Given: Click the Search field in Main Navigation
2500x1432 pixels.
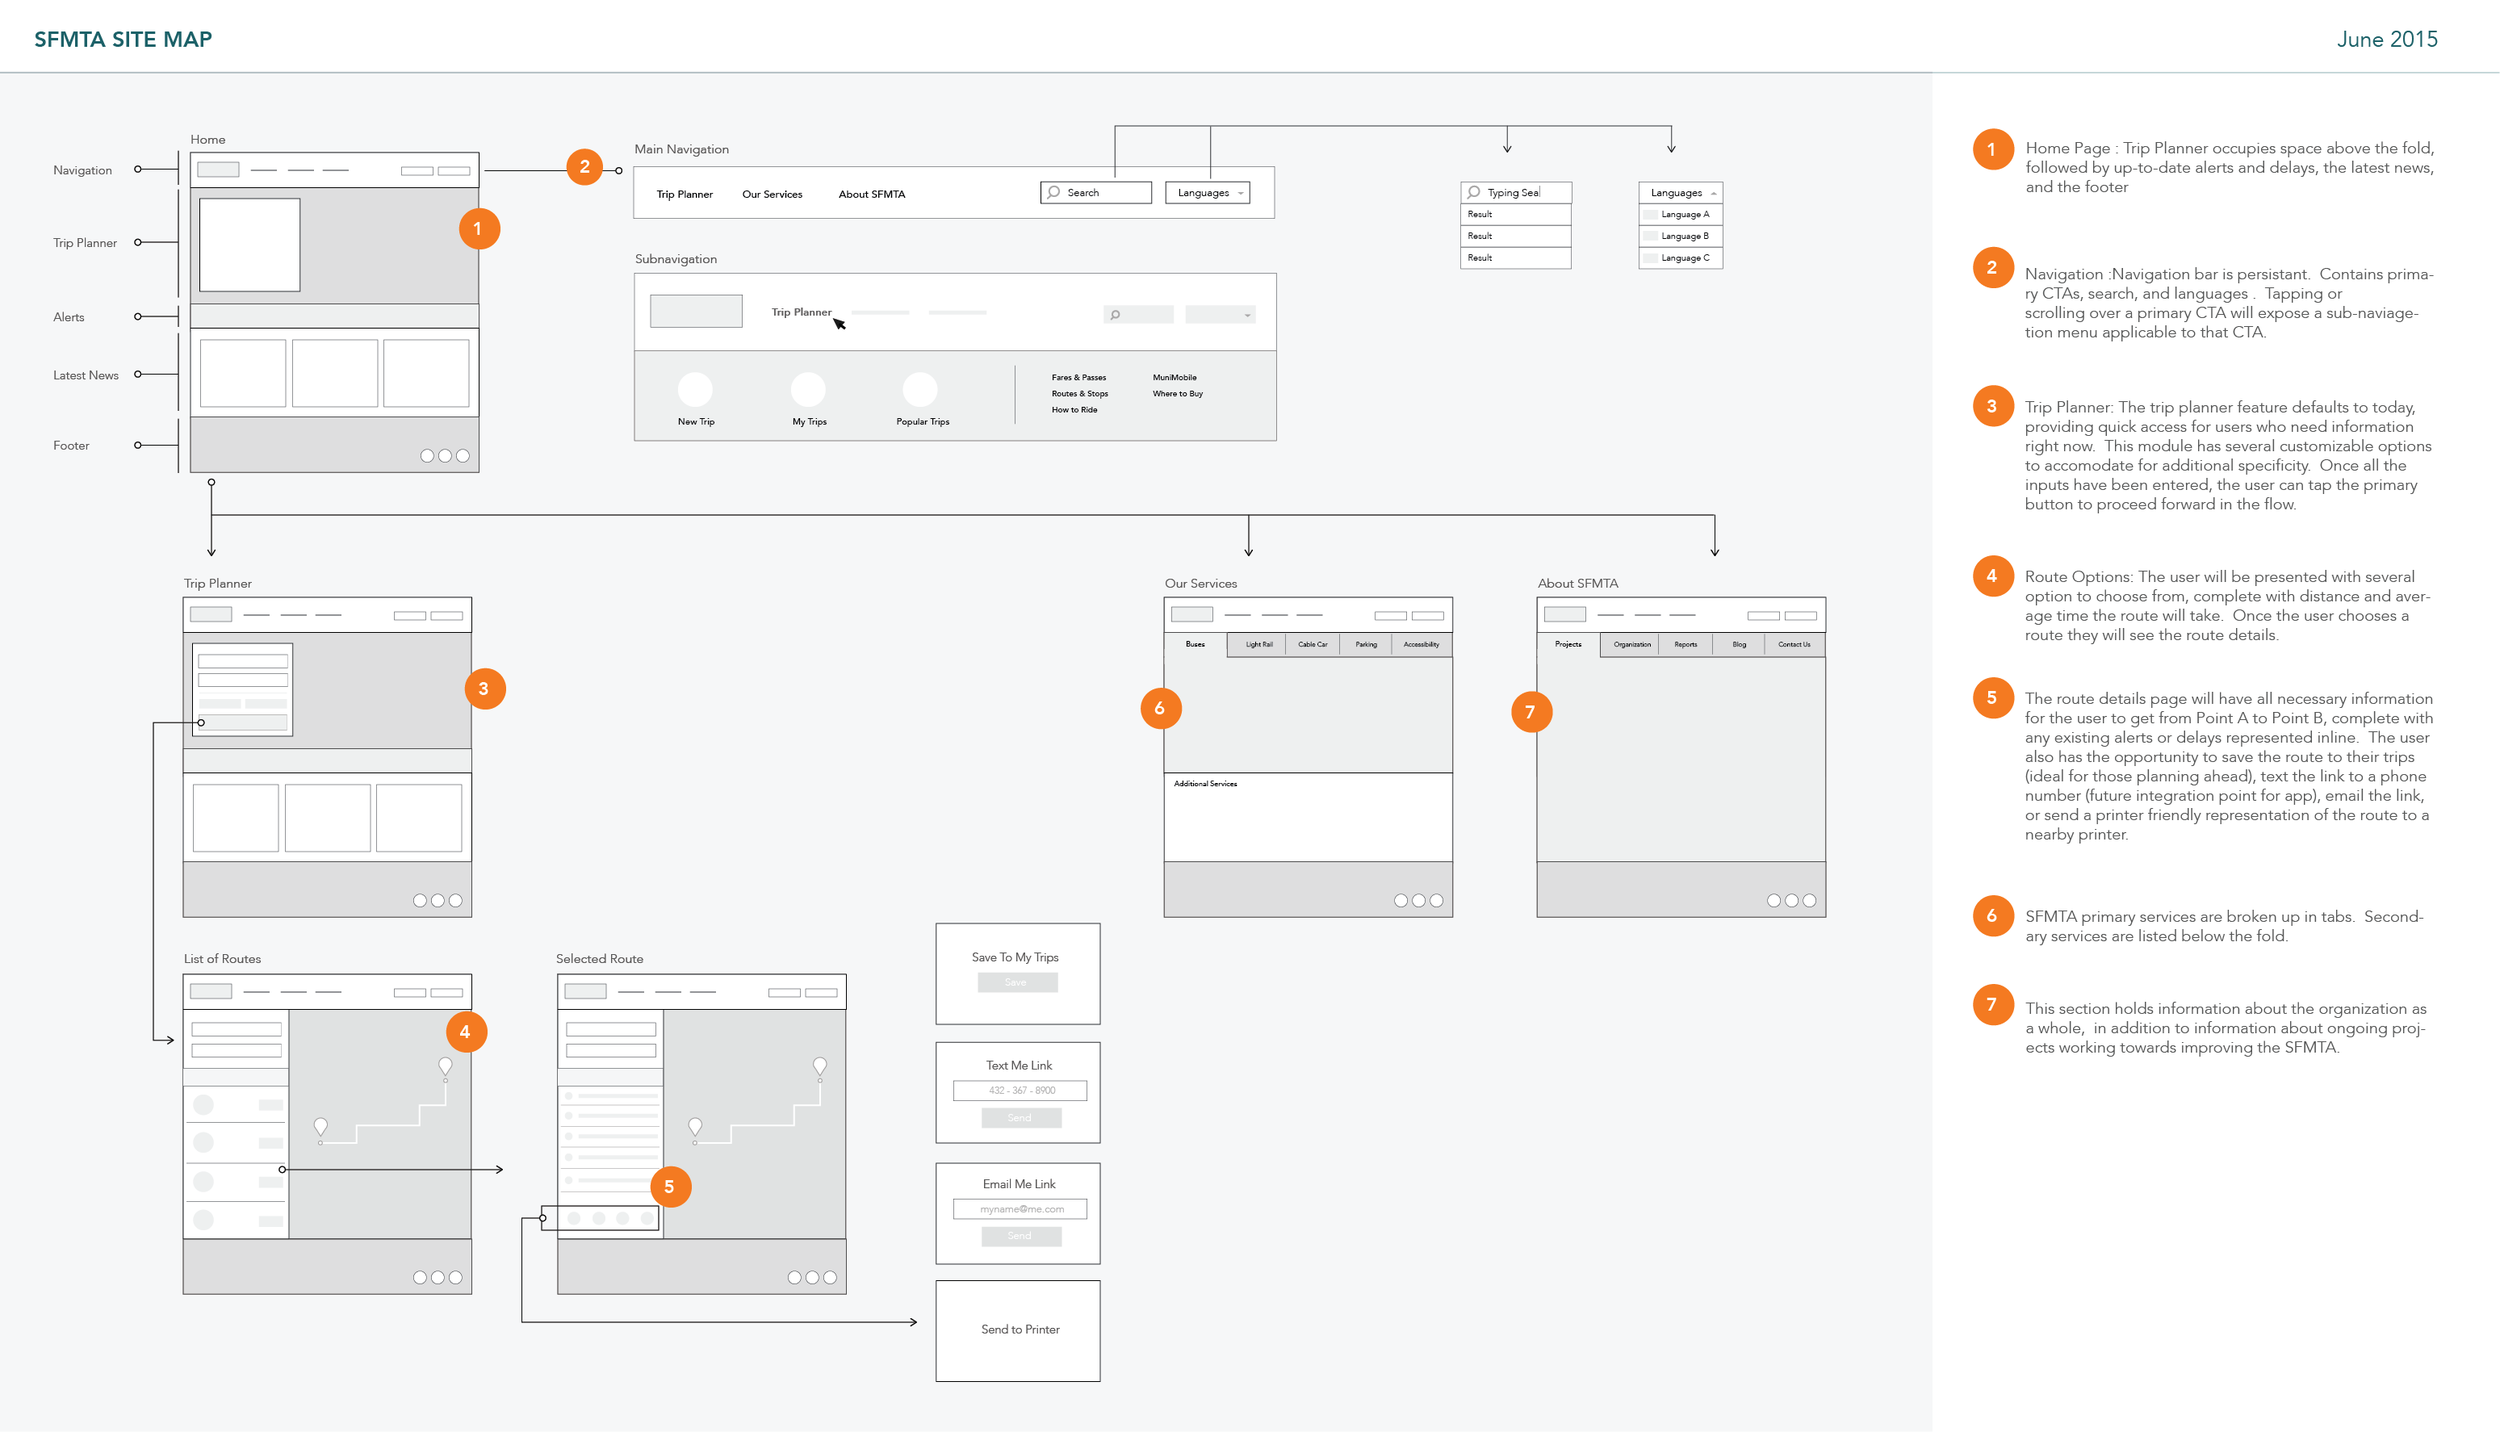Looking at the screenshot, I should pos(1096,192).
